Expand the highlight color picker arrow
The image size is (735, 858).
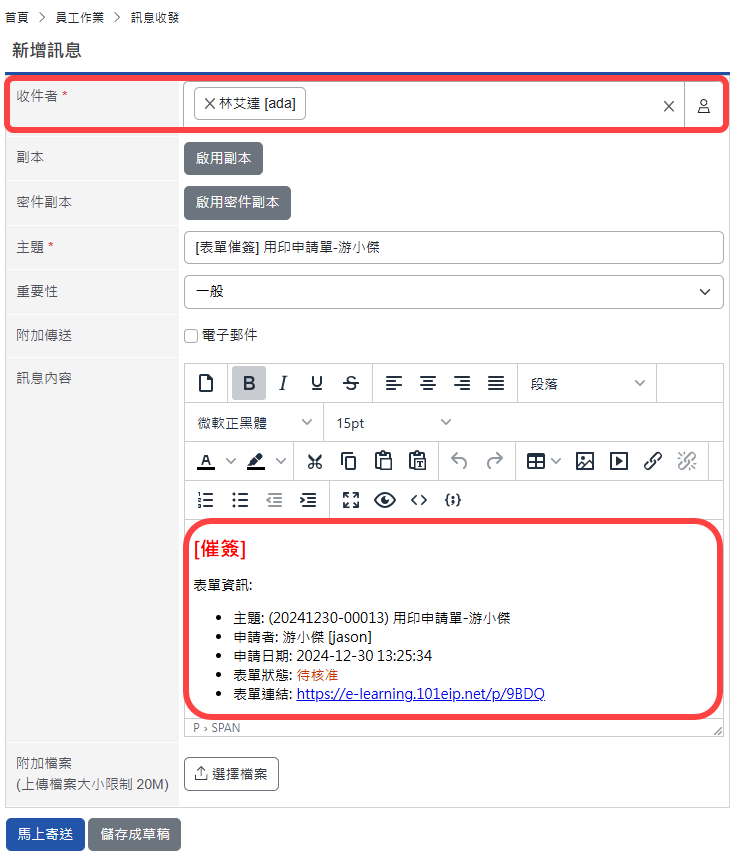click(x=281, y=461)
